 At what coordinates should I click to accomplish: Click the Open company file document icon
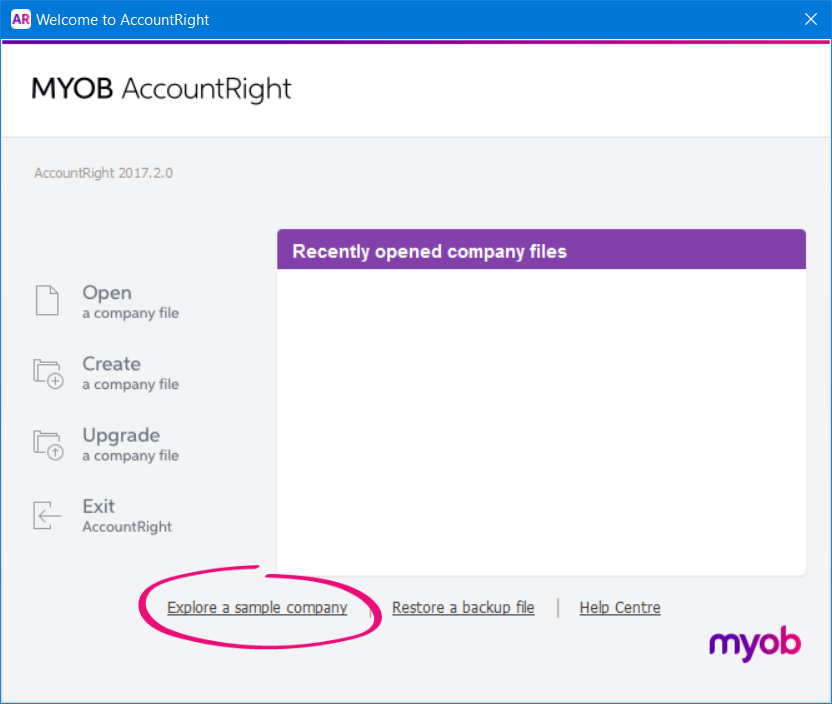pos(47,301)
